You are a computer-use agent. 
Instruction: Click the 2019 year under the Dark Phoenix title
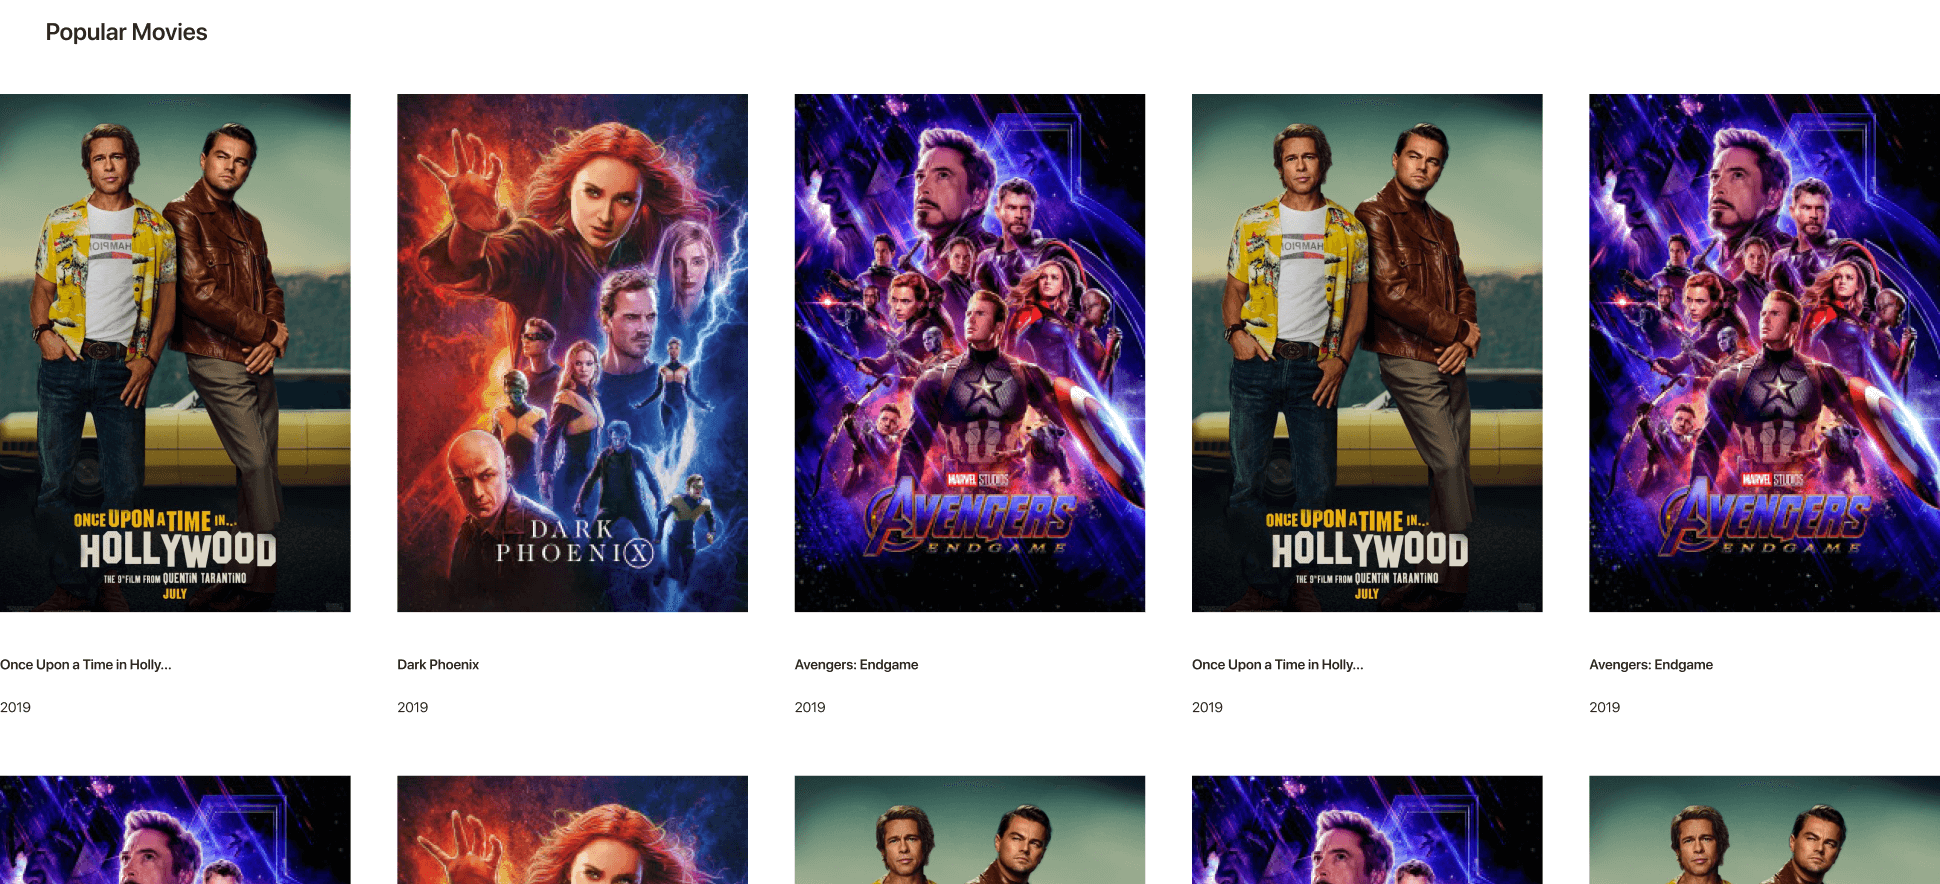[x=412, y=707]
